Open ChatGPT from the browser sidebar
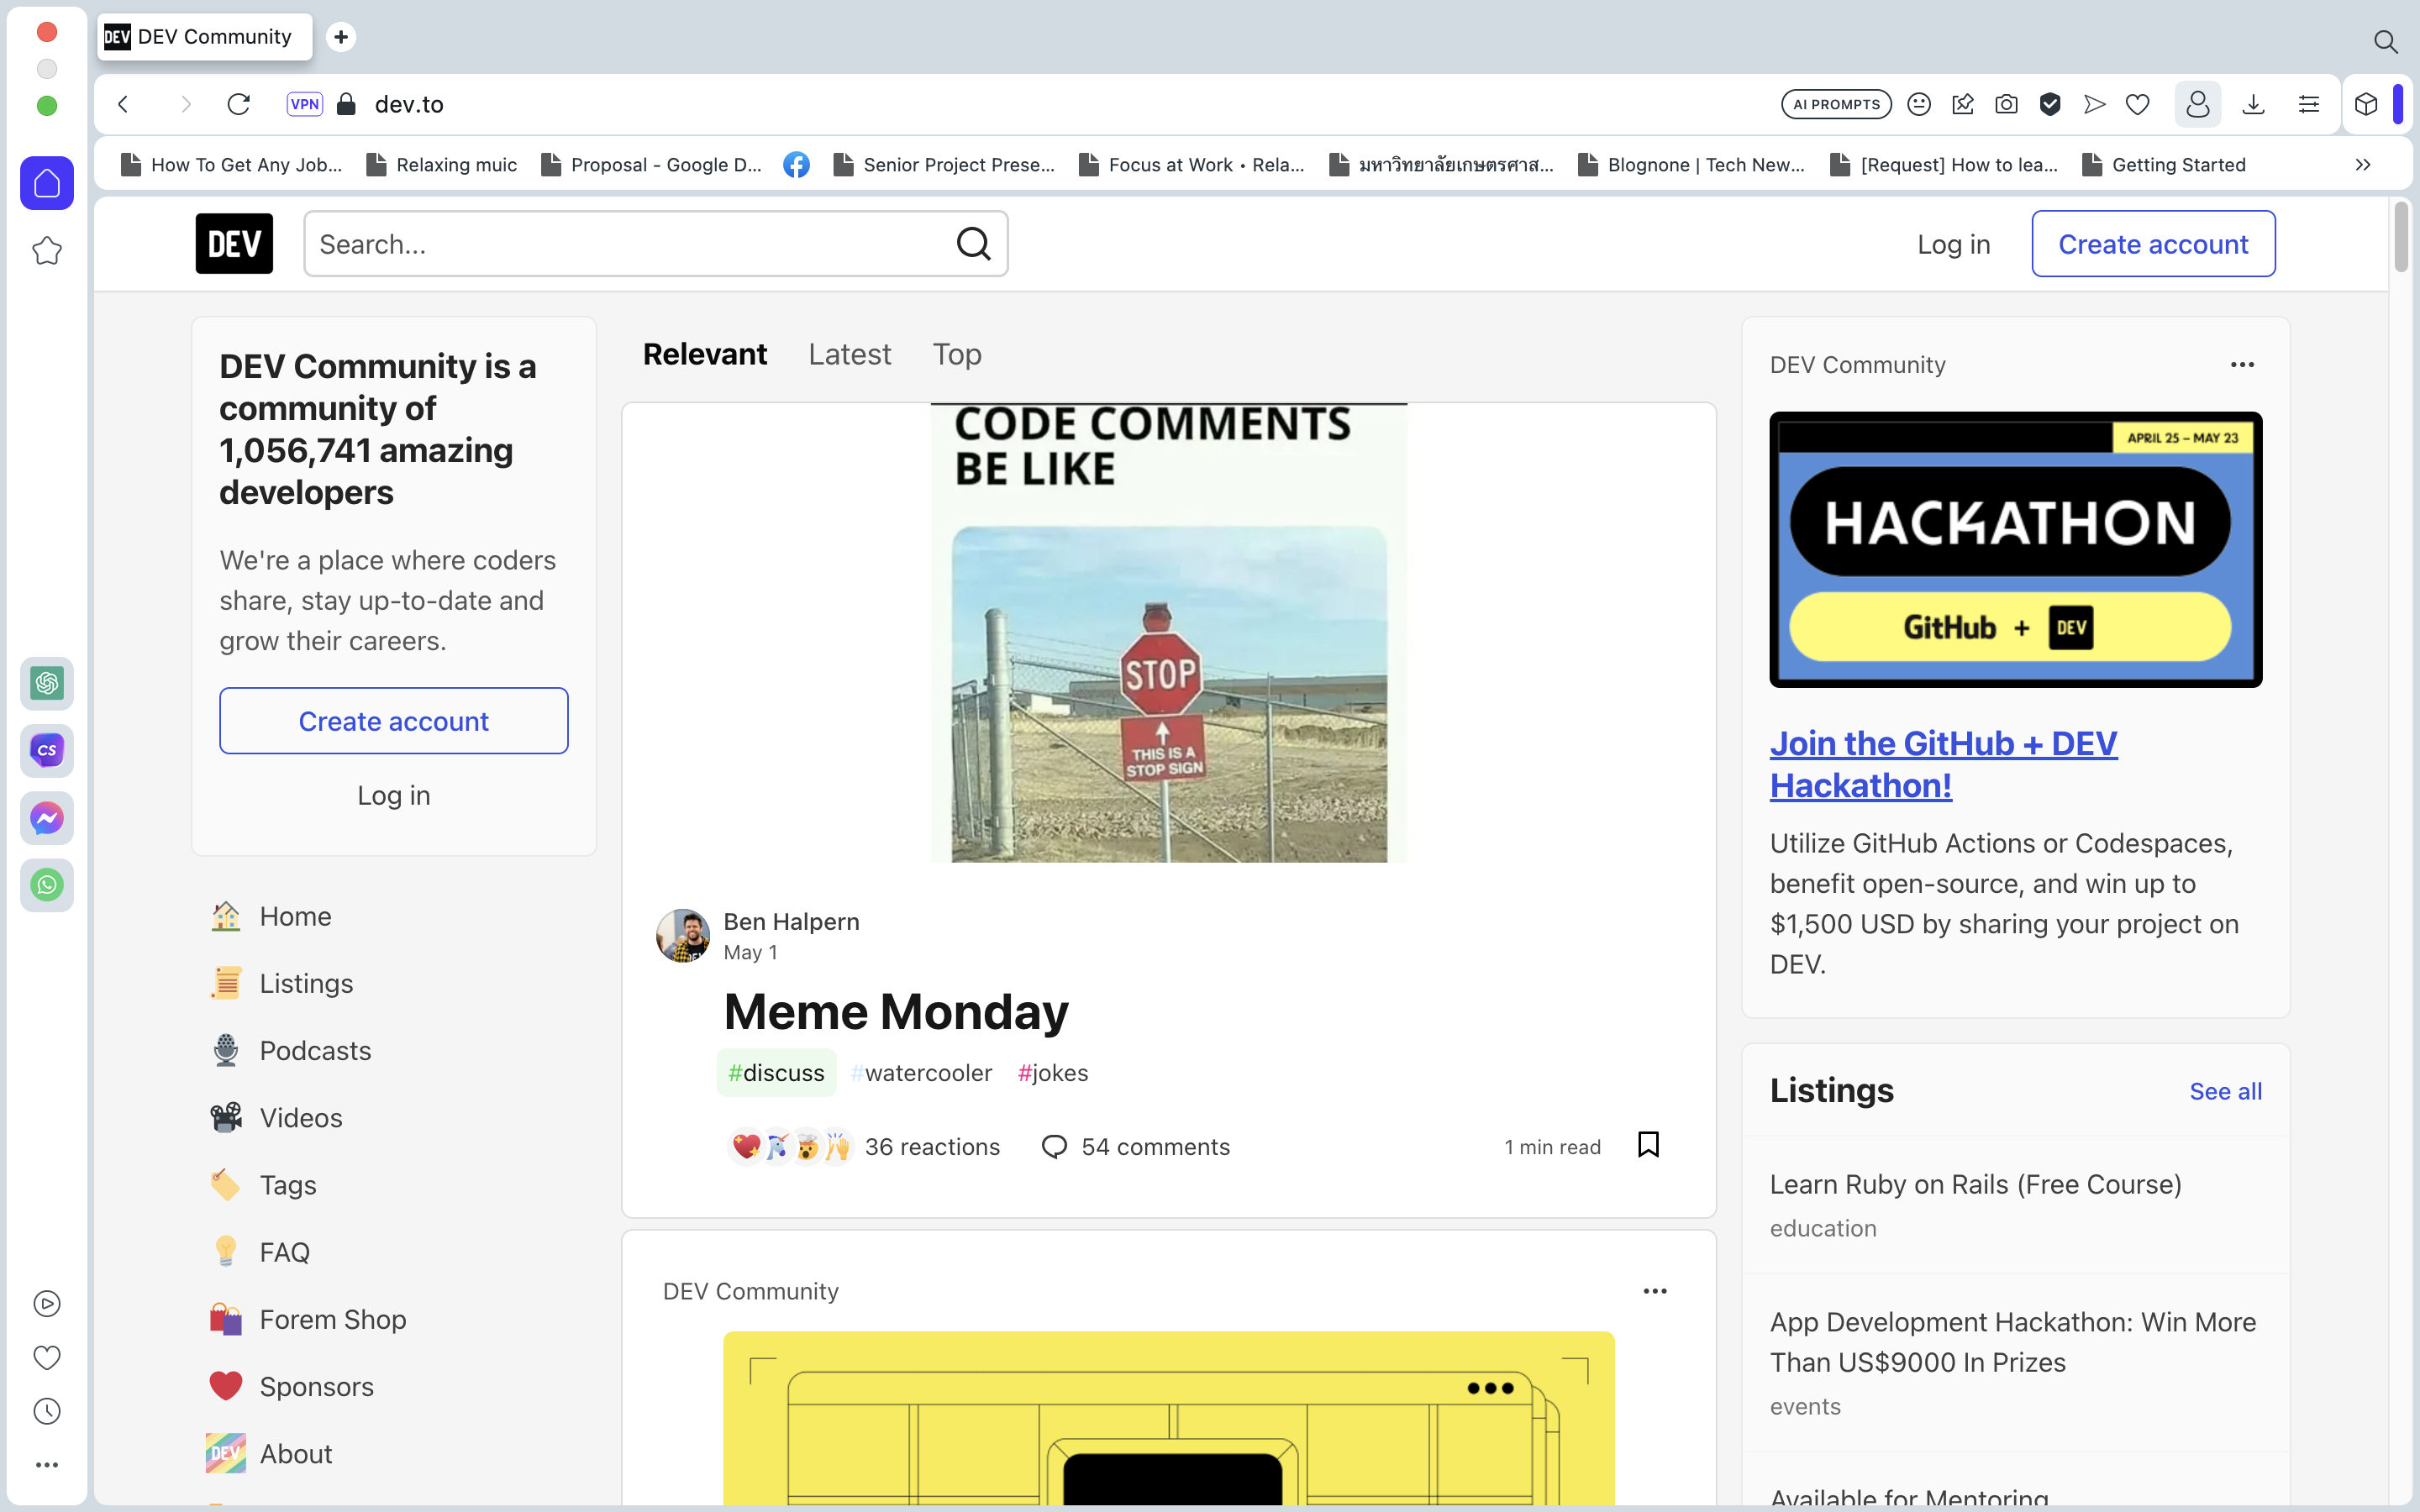 (46, 683)
